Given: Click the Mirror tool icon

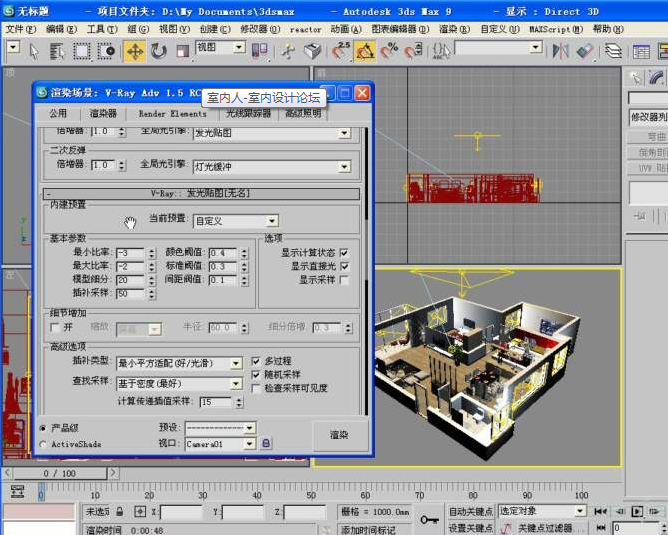Looking at the screenshot, I should pyautogui.click(x=561, y=50).
